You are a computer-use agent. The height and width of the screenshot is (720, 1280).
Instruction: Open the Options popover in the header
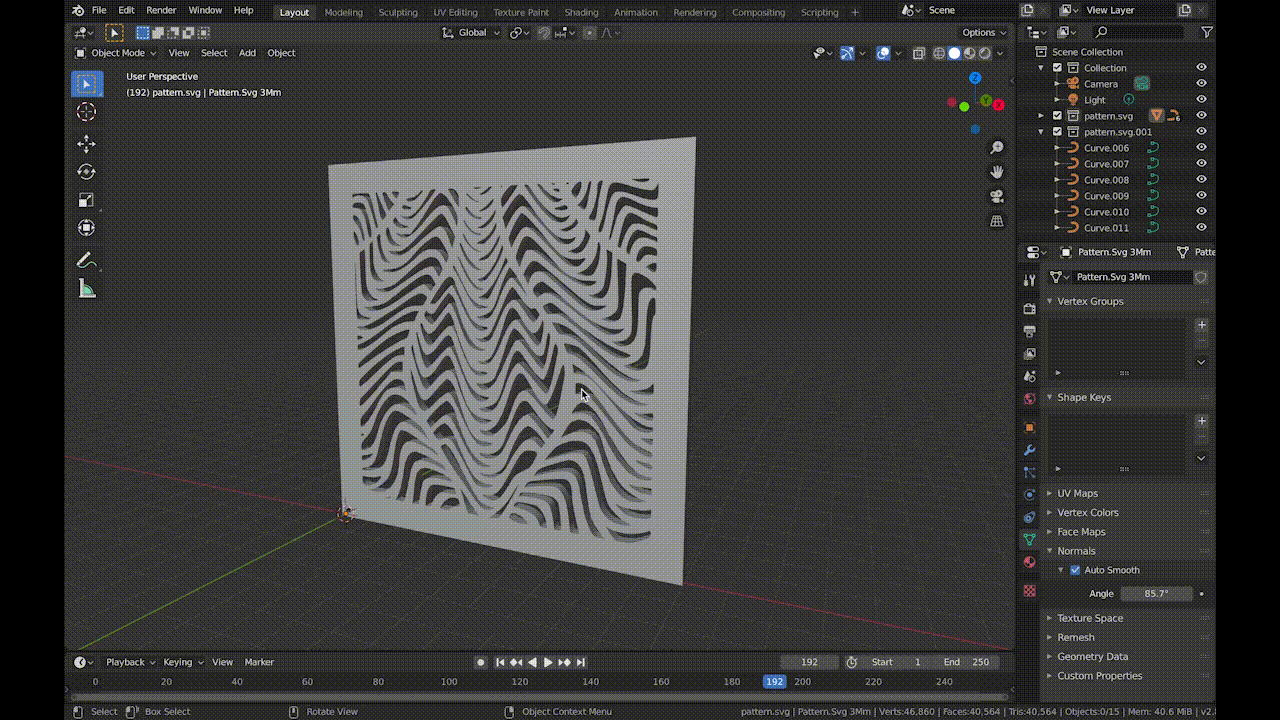point(981,32)
